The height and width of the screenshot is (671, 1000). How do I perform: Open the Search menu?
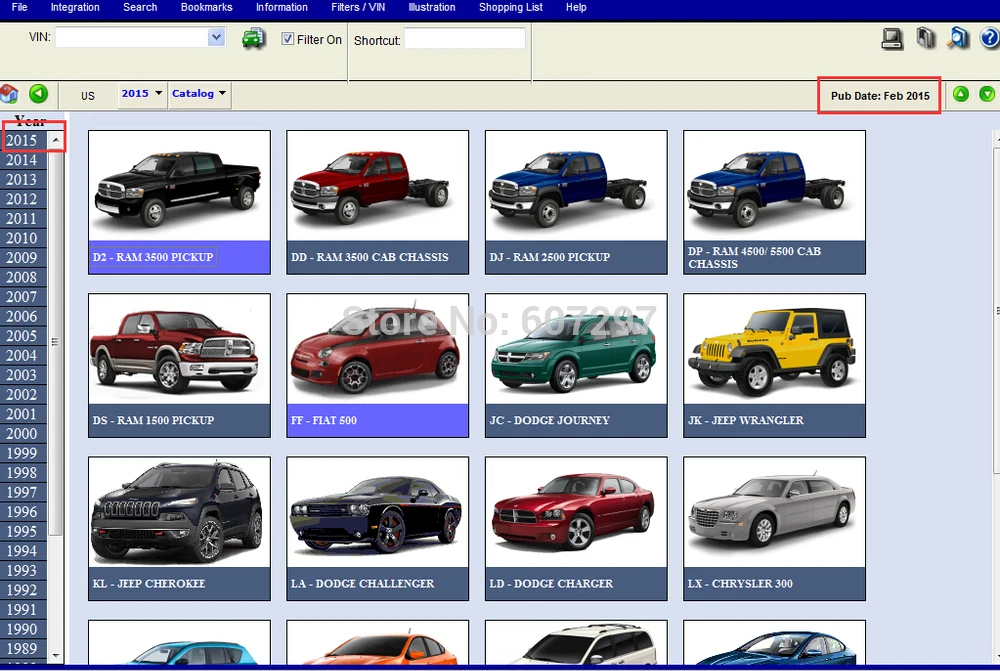140,7
